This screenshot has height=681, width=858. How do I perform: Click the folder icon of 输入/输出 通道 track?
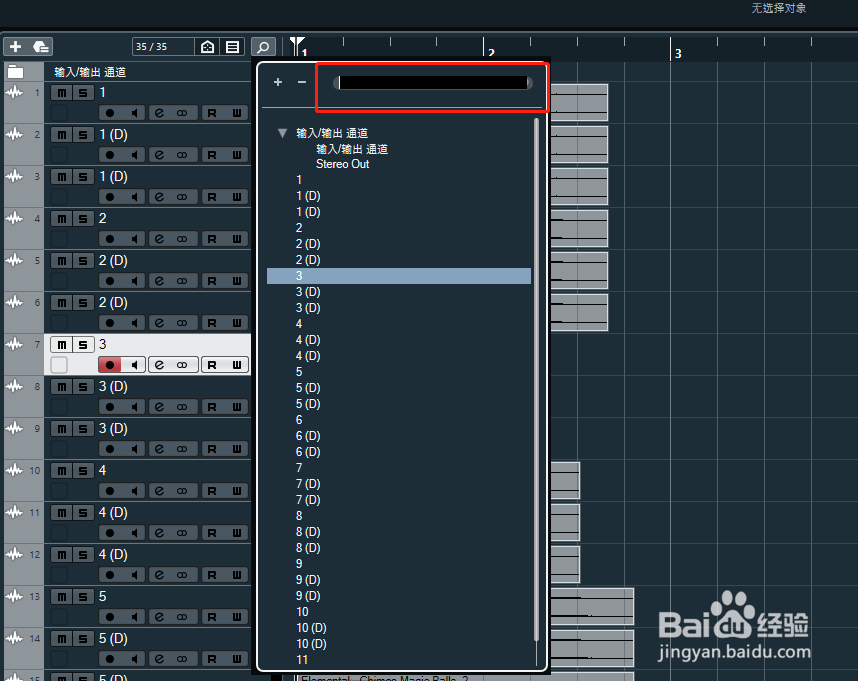tap(15, 72)
